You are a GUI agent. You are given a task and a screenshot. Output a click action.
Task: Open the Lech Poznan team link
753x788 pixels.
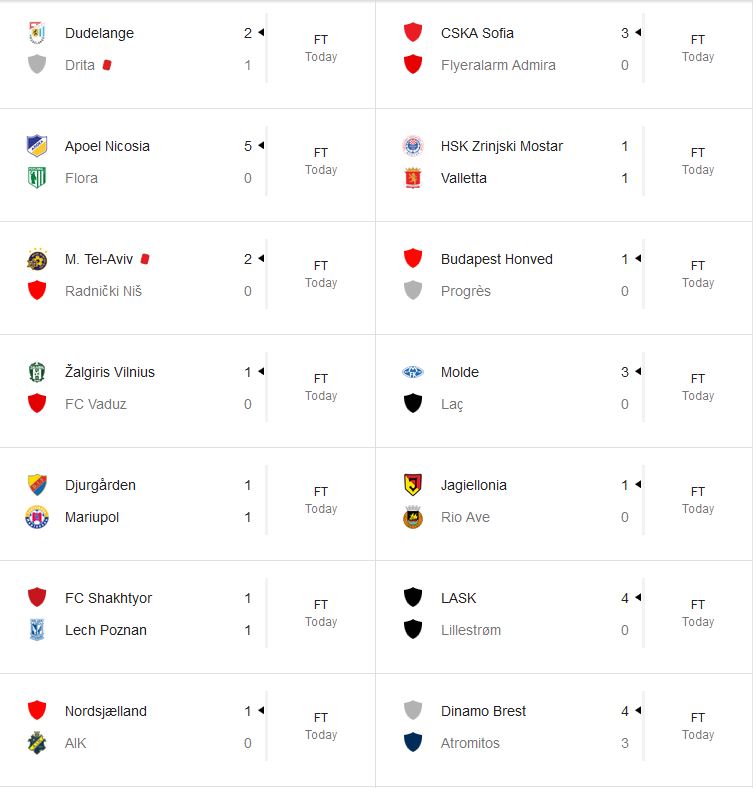point(105,630)
